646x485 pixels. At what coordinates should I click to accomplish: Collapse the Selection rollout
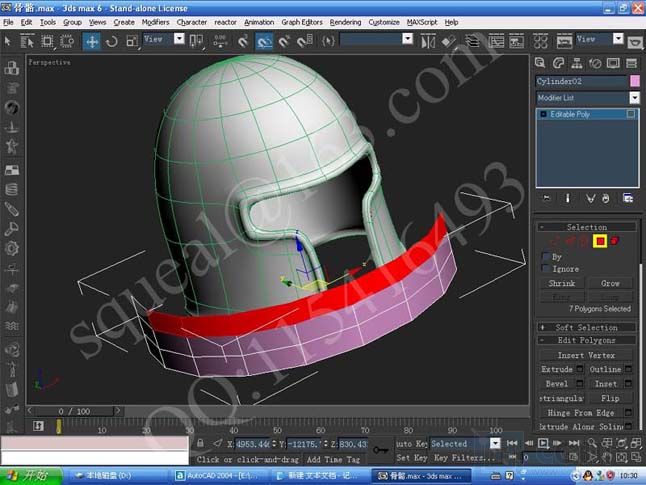click(587, 227)
